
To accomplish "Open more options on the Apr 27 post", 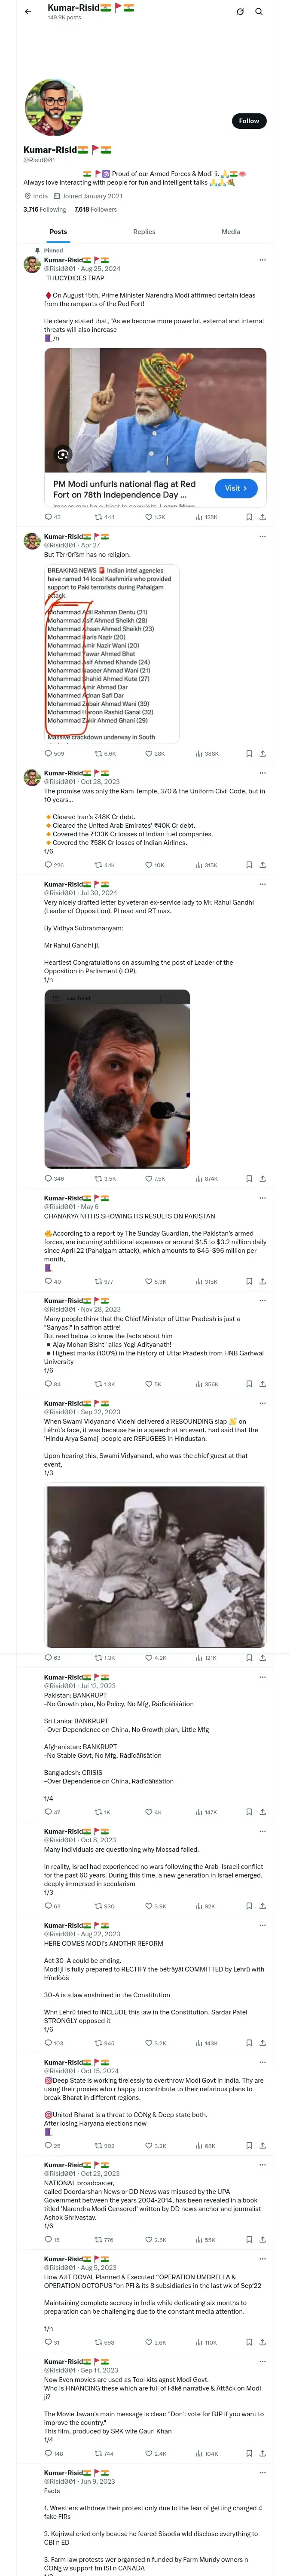I will (263, 537).
